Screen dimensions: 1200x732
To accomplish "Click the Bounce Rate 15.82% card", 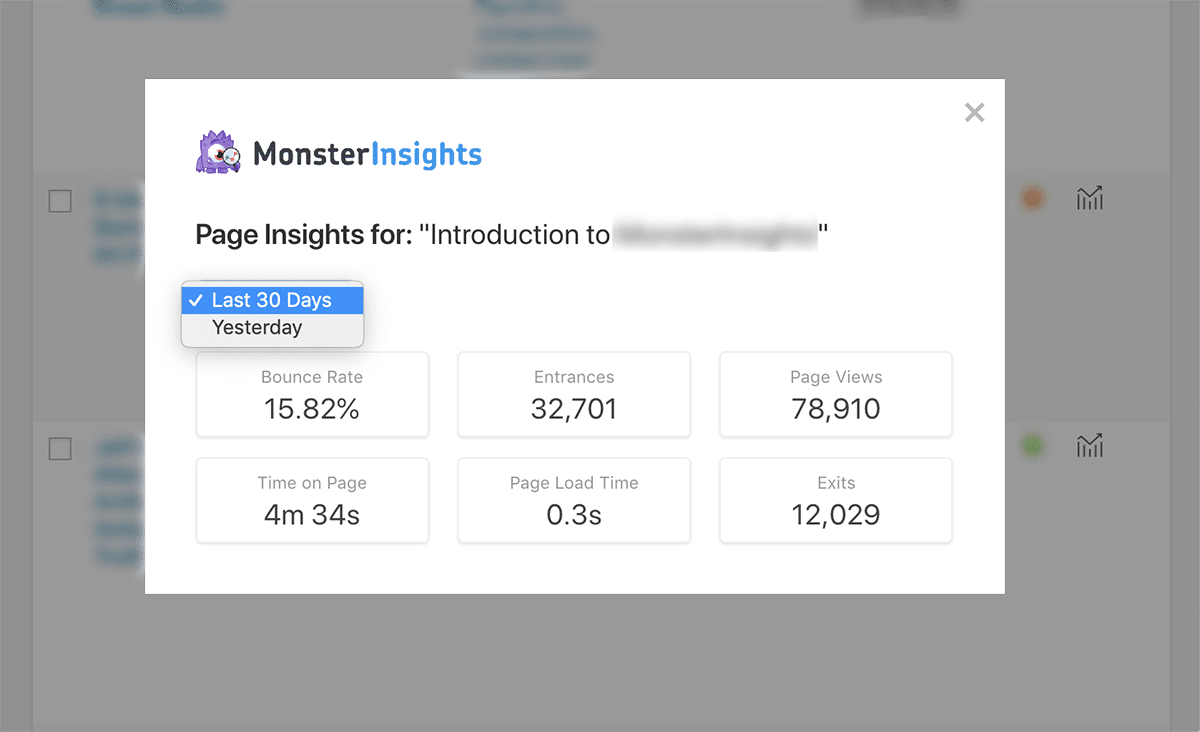I will pos(312,394).
